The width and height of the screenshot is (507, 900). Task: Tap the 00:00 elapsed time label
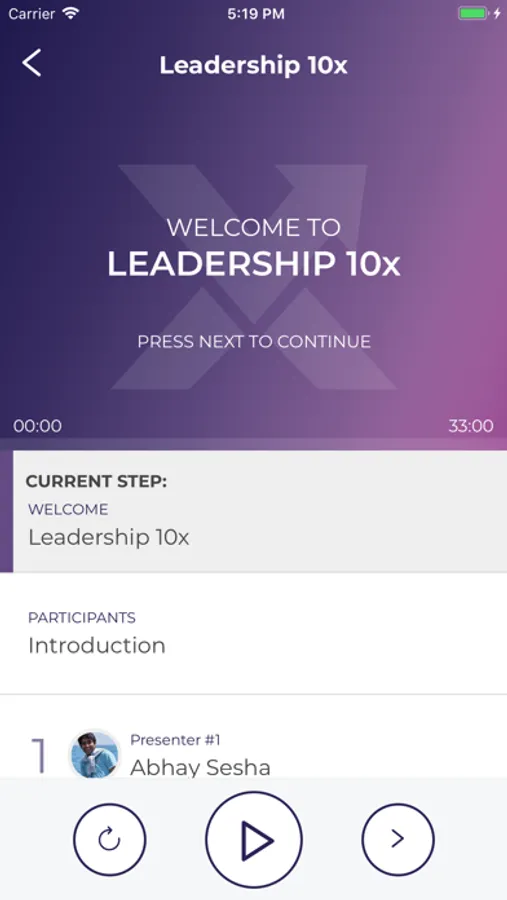click(x=38, y=426)
